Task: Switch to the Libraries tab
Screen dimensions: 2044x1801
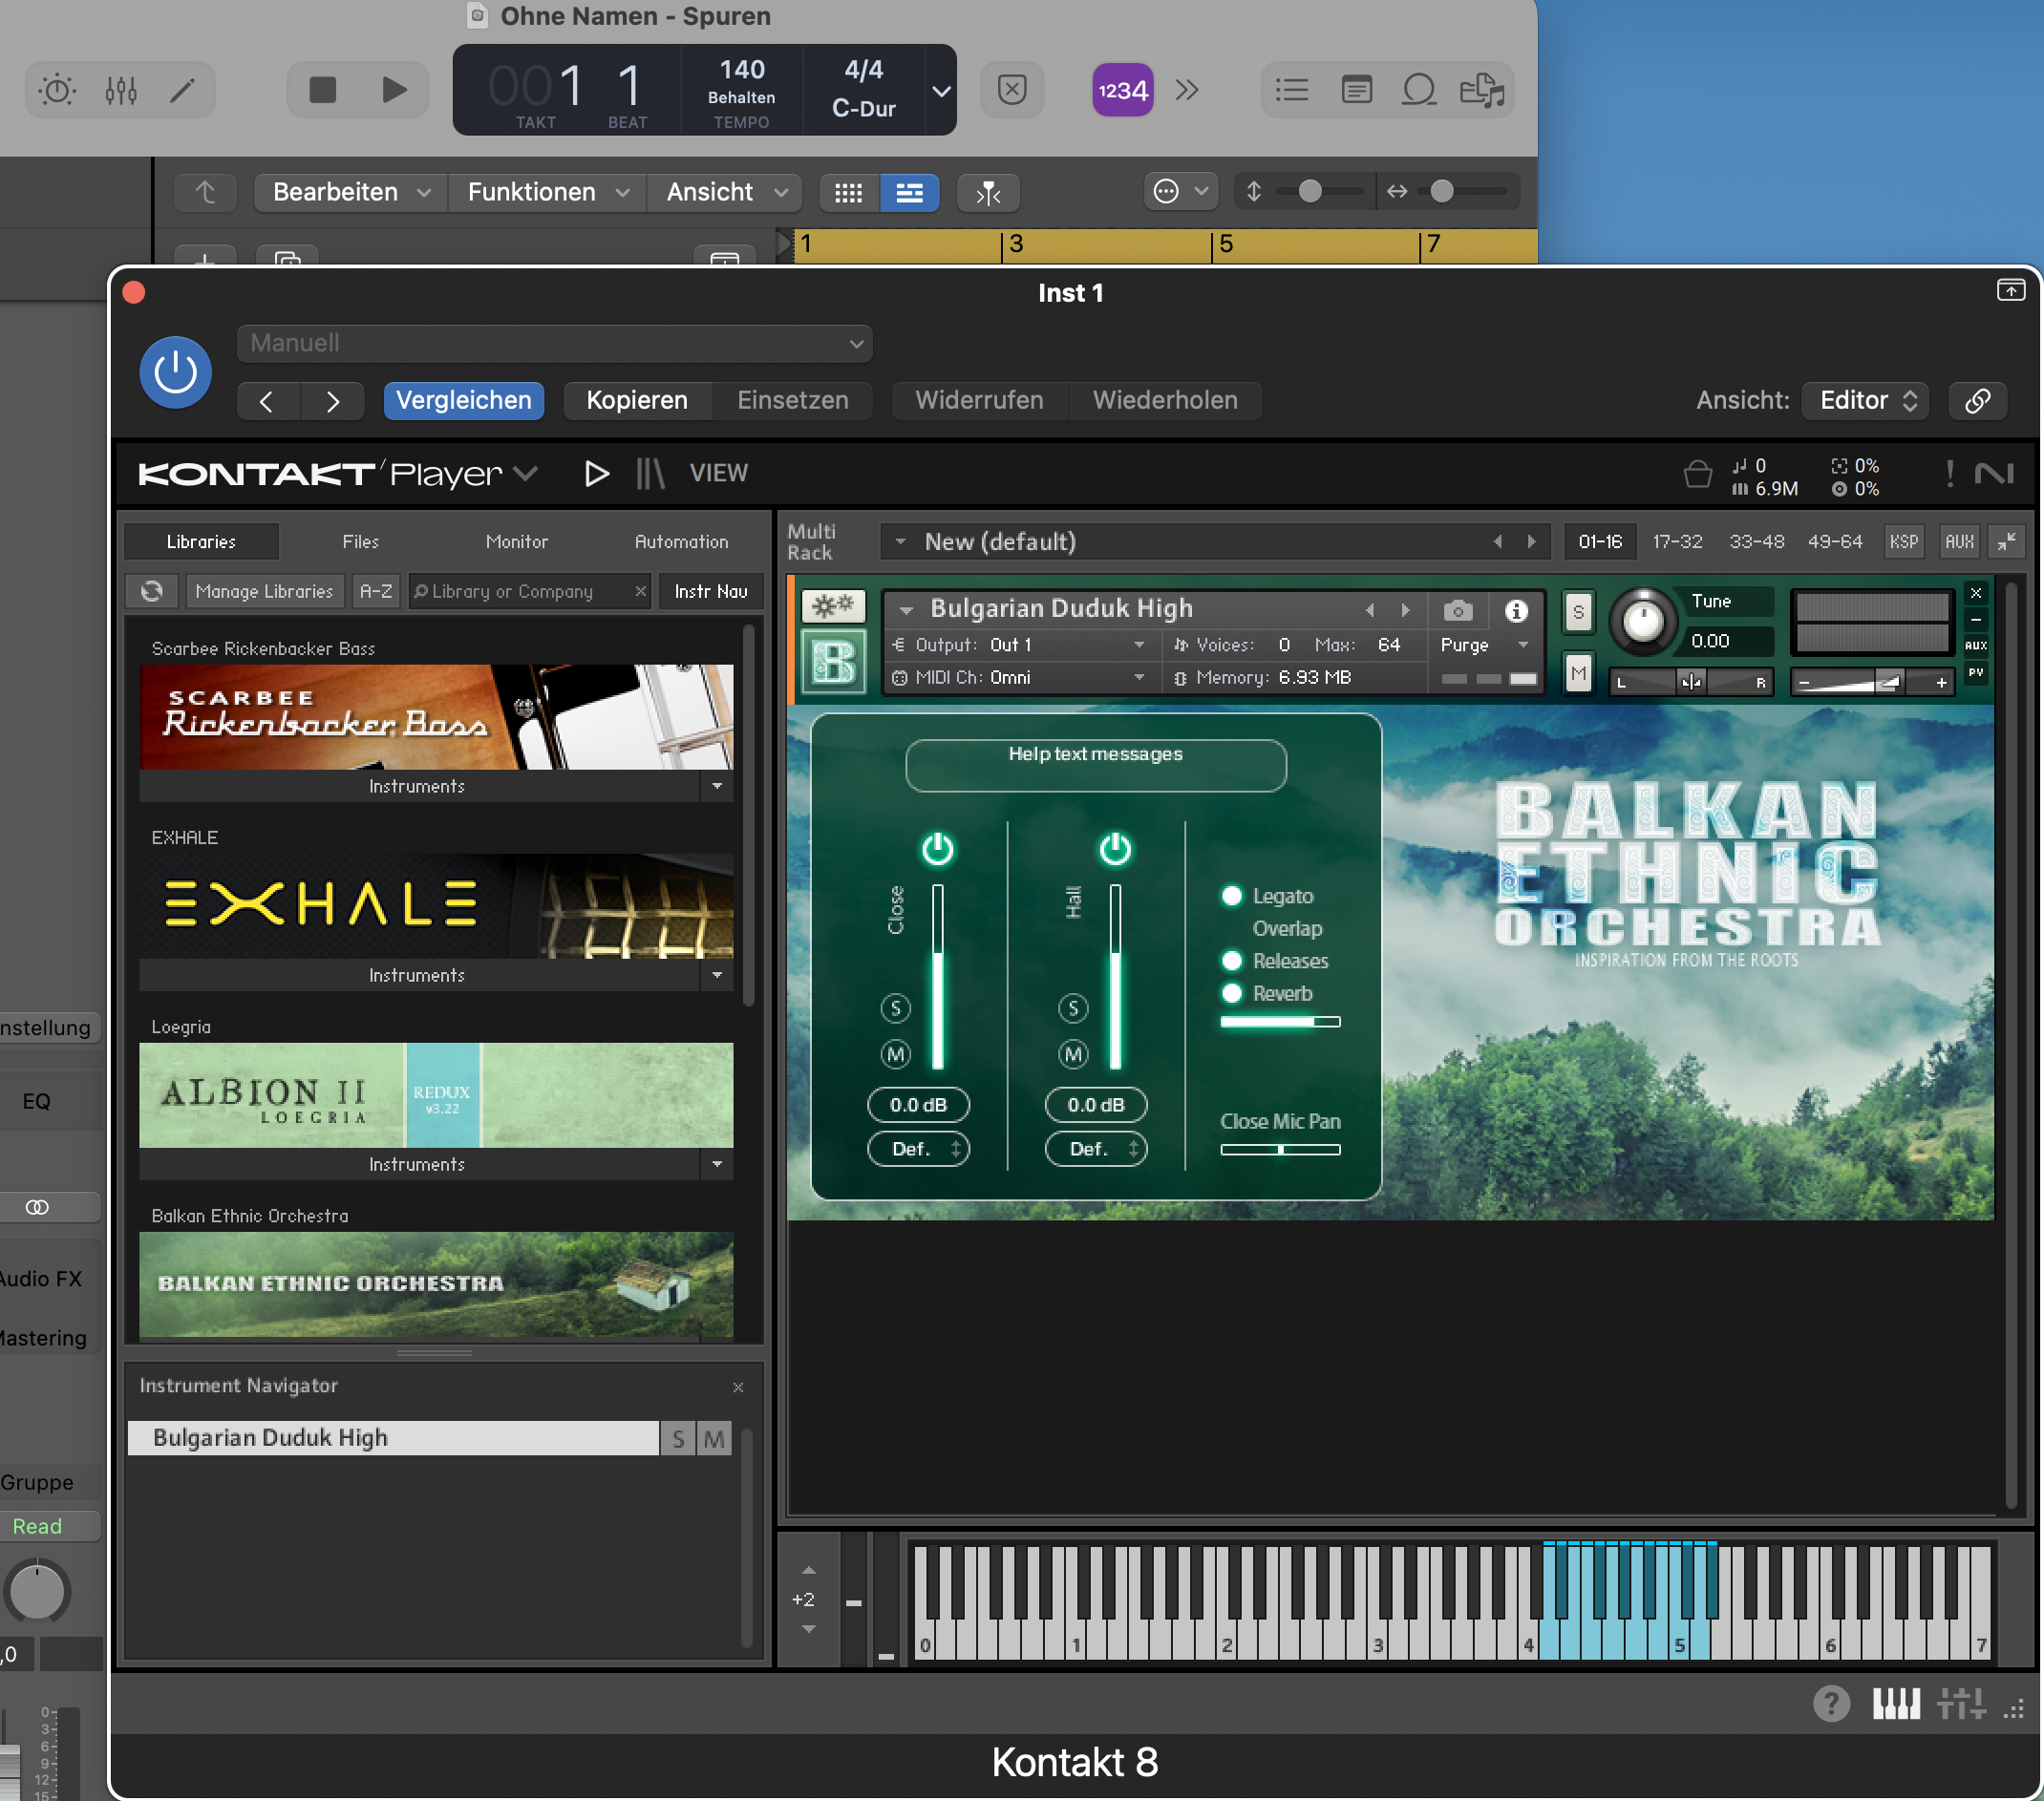Action: [201, 542]
